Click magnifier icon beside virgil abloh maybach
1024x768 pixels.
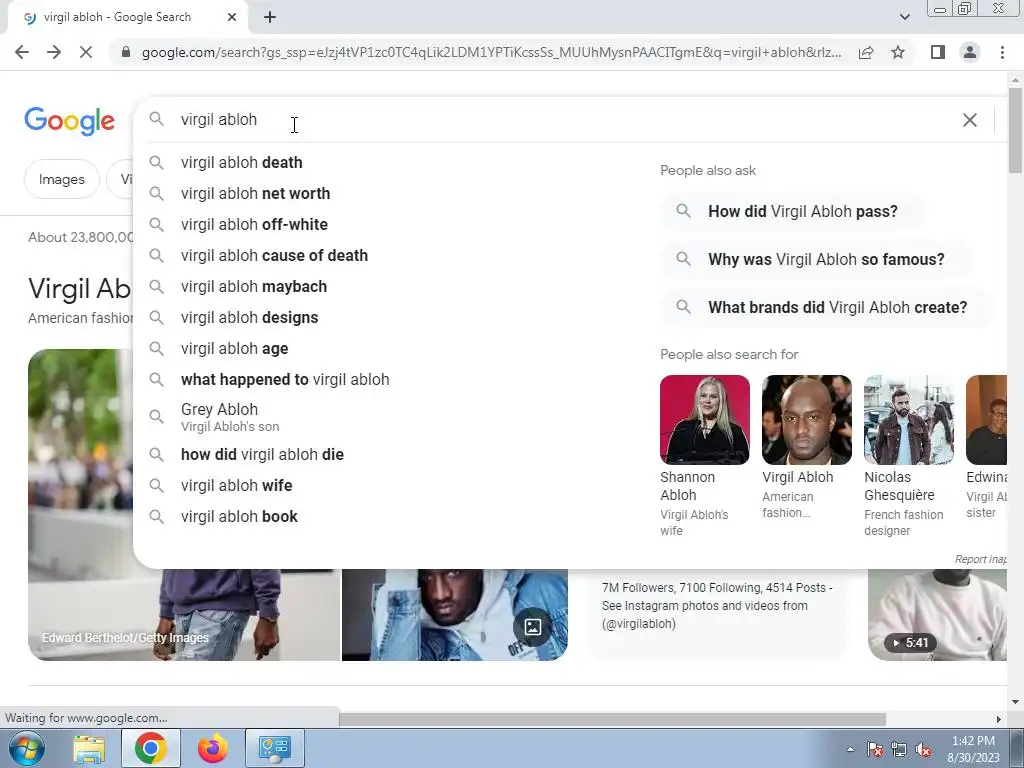156,287
